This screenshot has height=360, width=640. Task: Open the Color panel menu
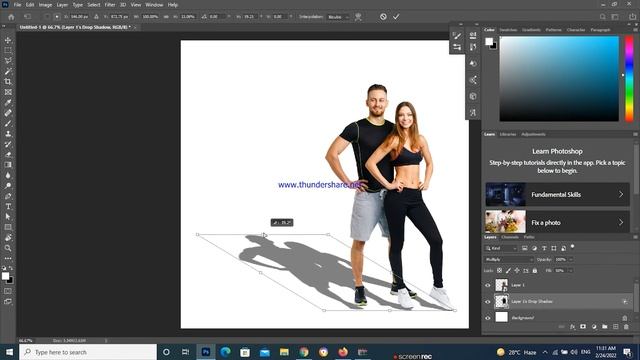(635, 30)
